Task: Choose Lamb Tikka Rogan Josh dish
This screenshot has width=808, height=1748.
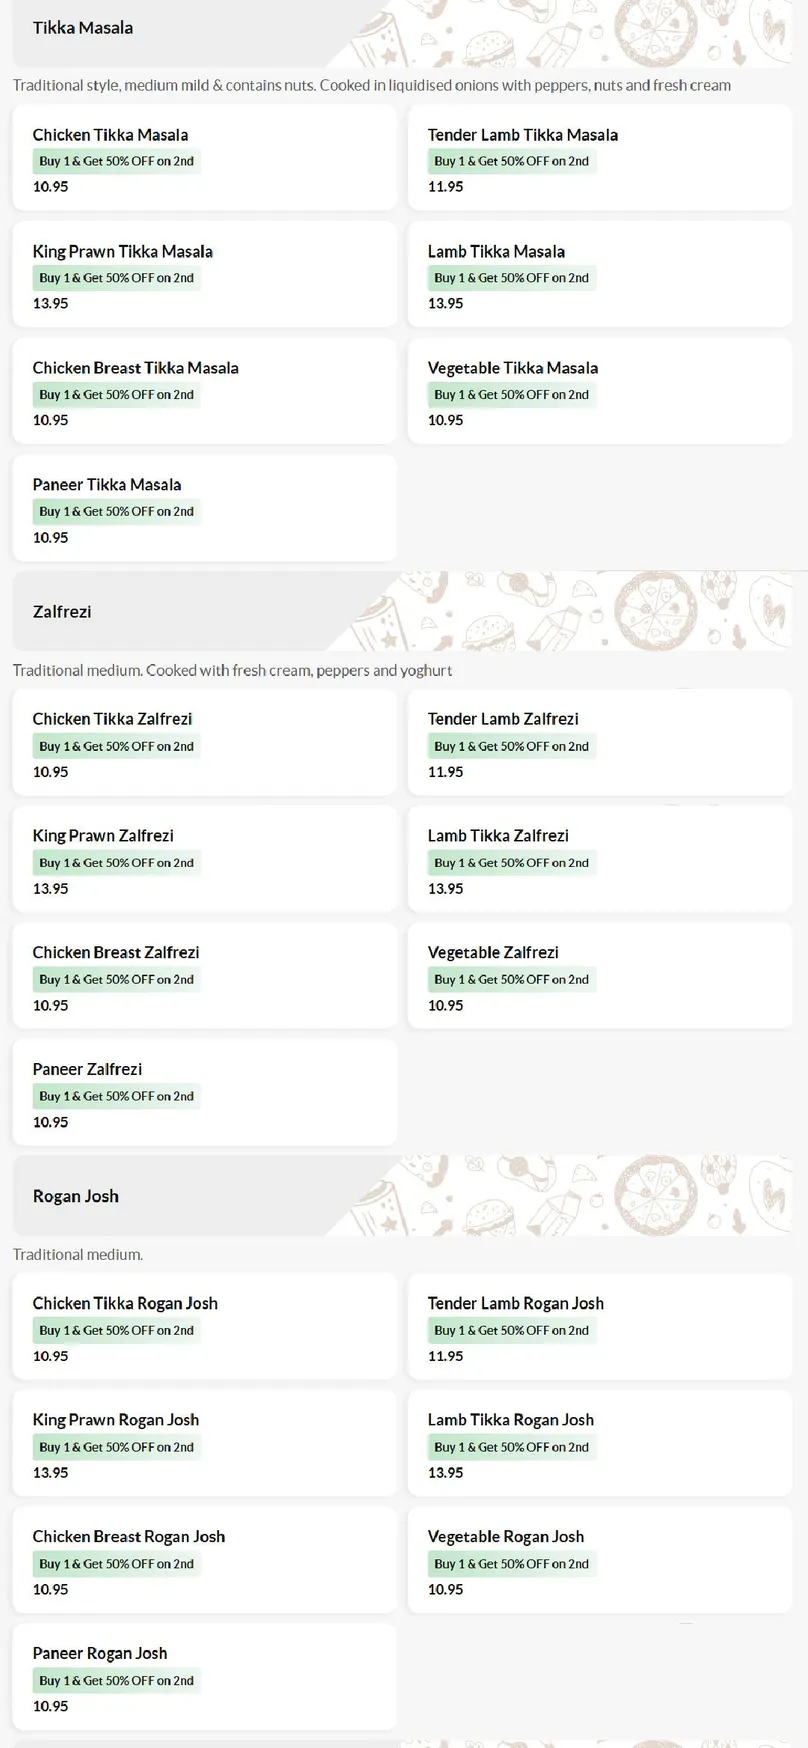Action: coord(599,1443)
